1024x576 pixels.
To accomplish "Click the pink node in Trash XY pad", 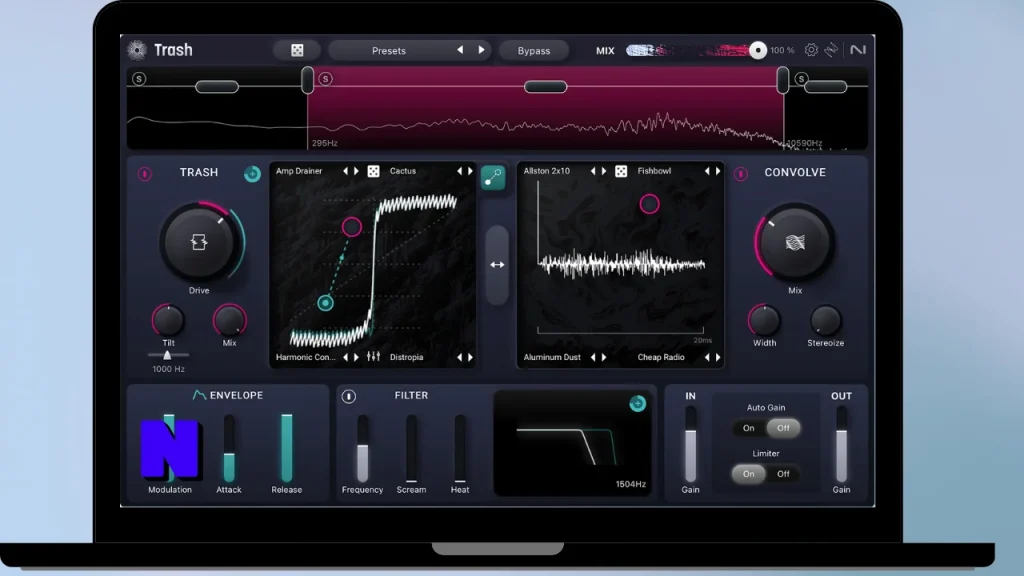I will coord(351,227).
